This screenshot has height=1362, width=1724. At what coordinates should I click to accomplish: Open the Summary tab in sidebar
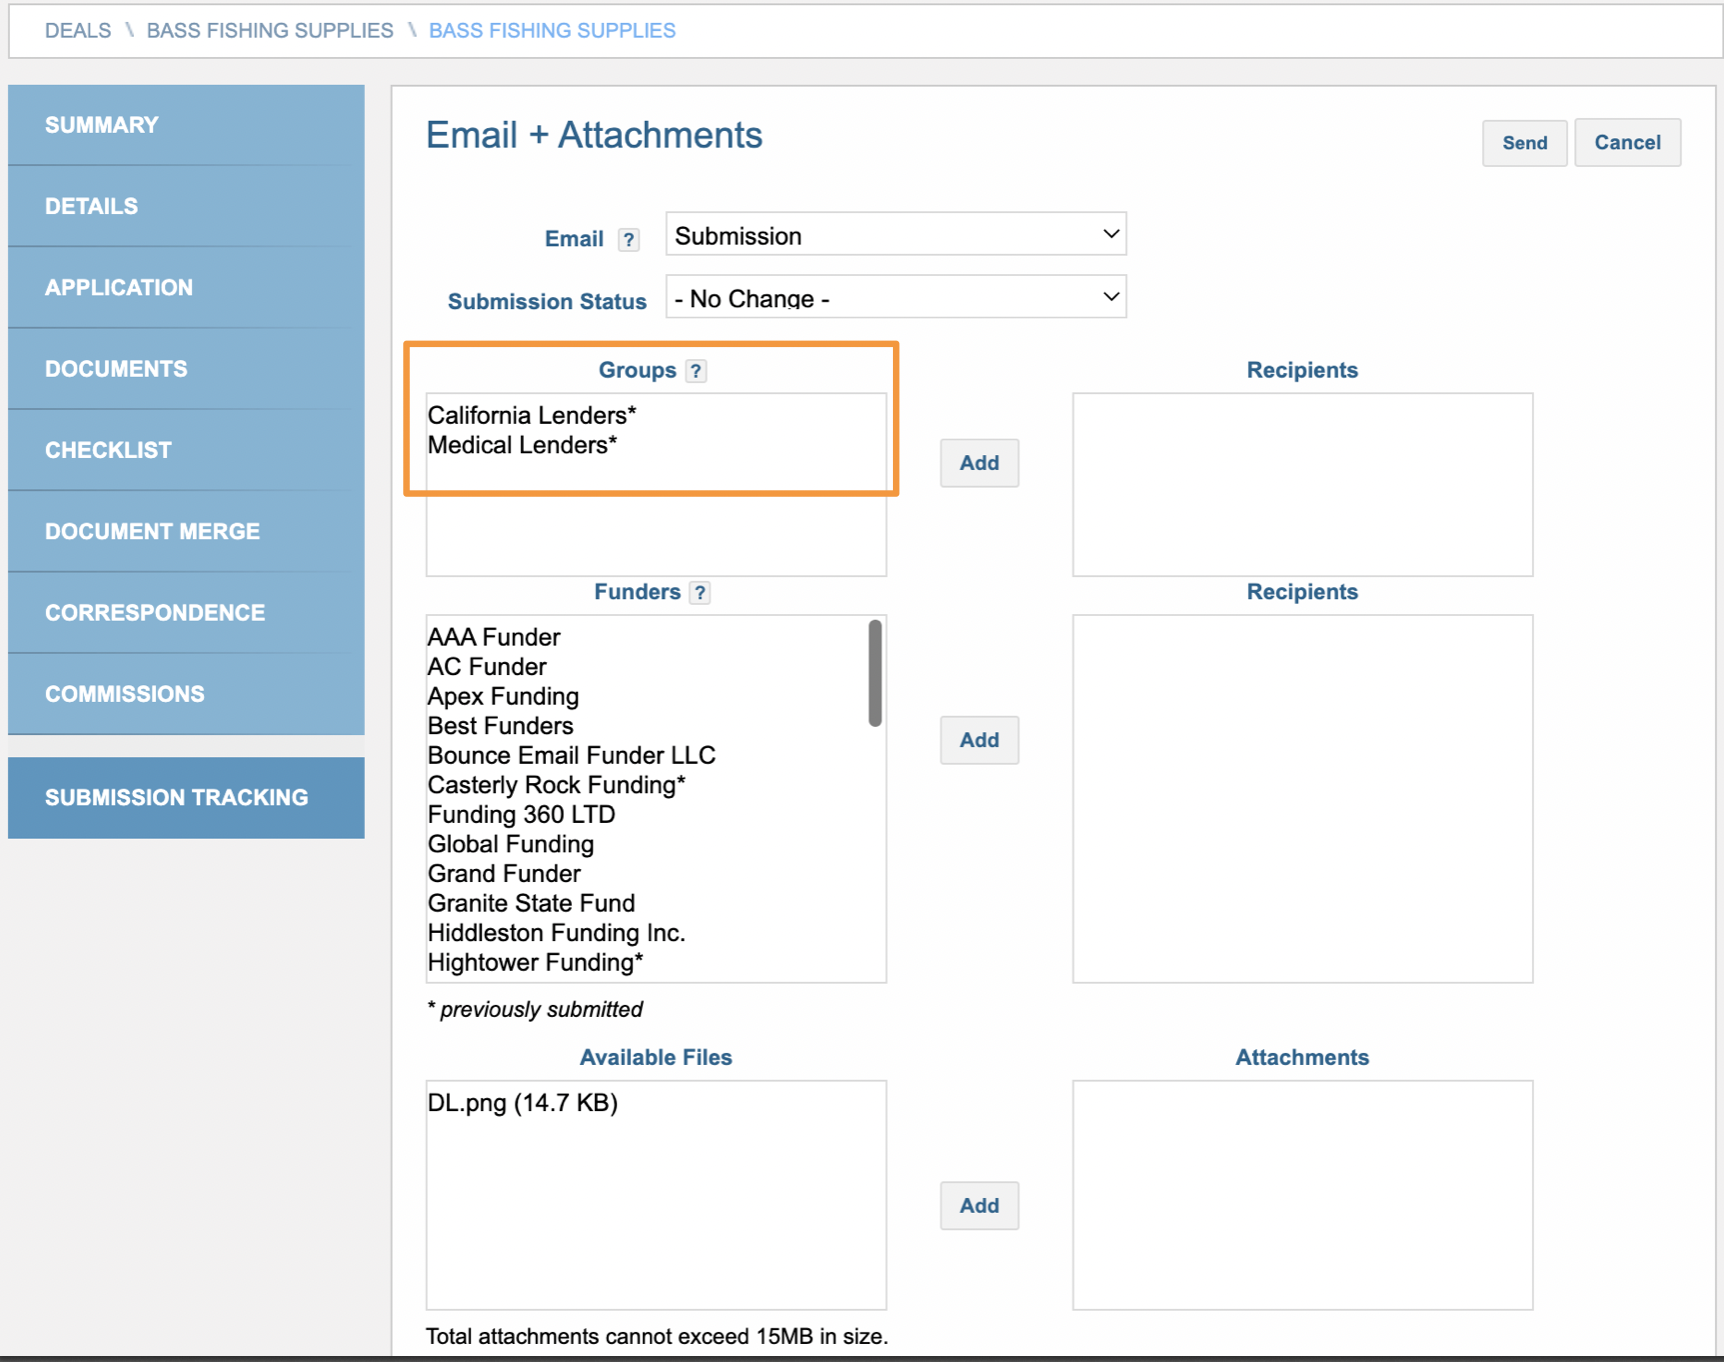(x=186, y=125)
